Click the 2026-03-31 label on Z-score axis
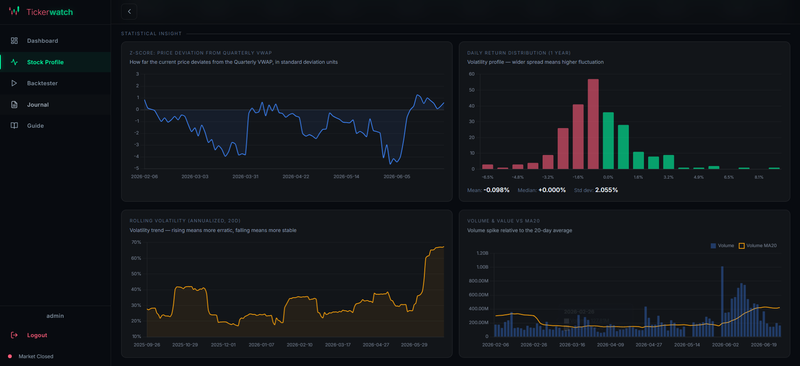Viewport: 800px width, 366px height. point(245,176)
